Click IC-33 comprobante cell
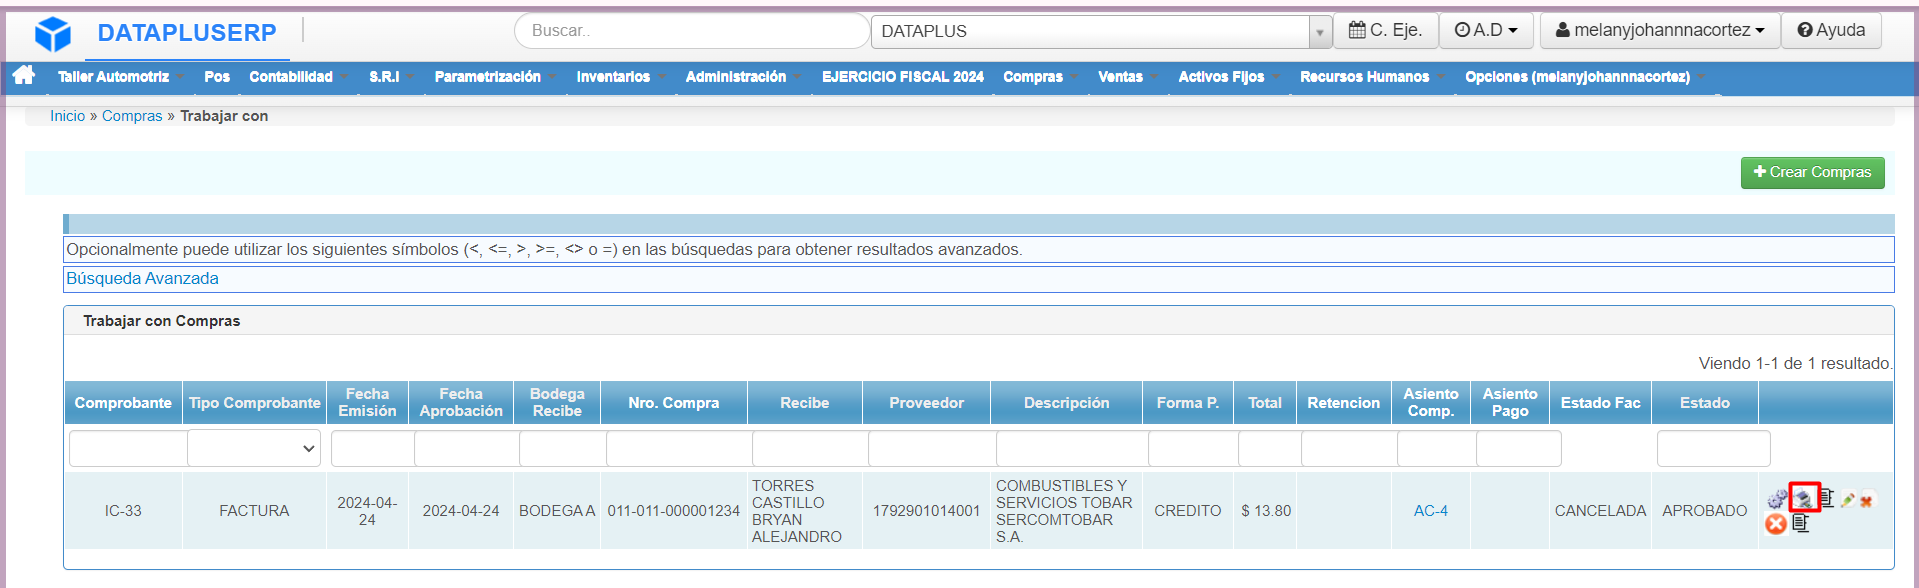1919x588 pixels. (x=123, y=511)
